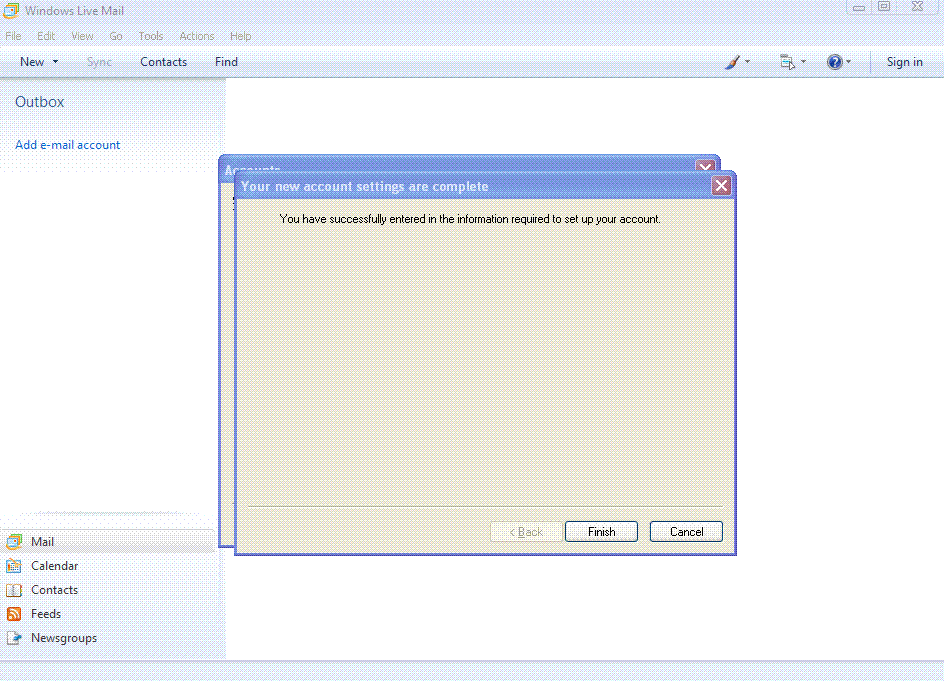Viewport: 944px width, 681px height.
Task: Open the View menu
Action: 82,36
